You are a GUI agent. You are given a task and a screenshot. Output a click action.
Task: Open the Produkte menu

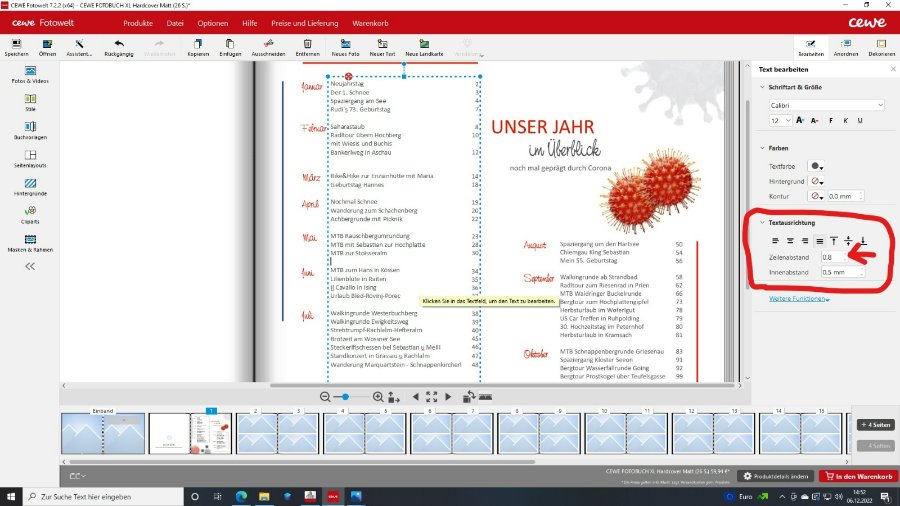pyautogui.click(x=139, y=22)
